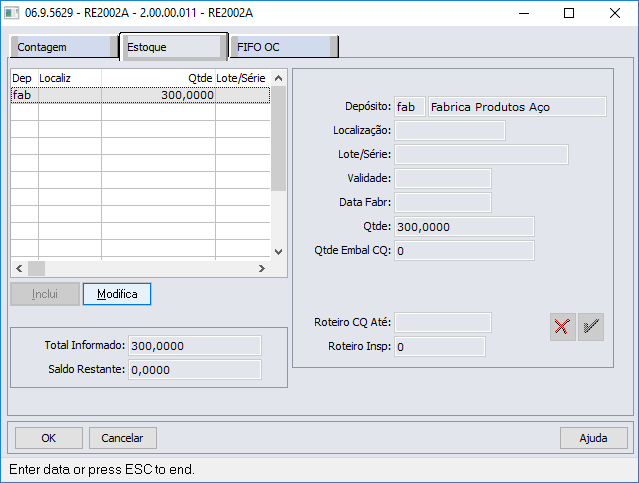Click the red X cancel icon

click(x=562, y=327)
